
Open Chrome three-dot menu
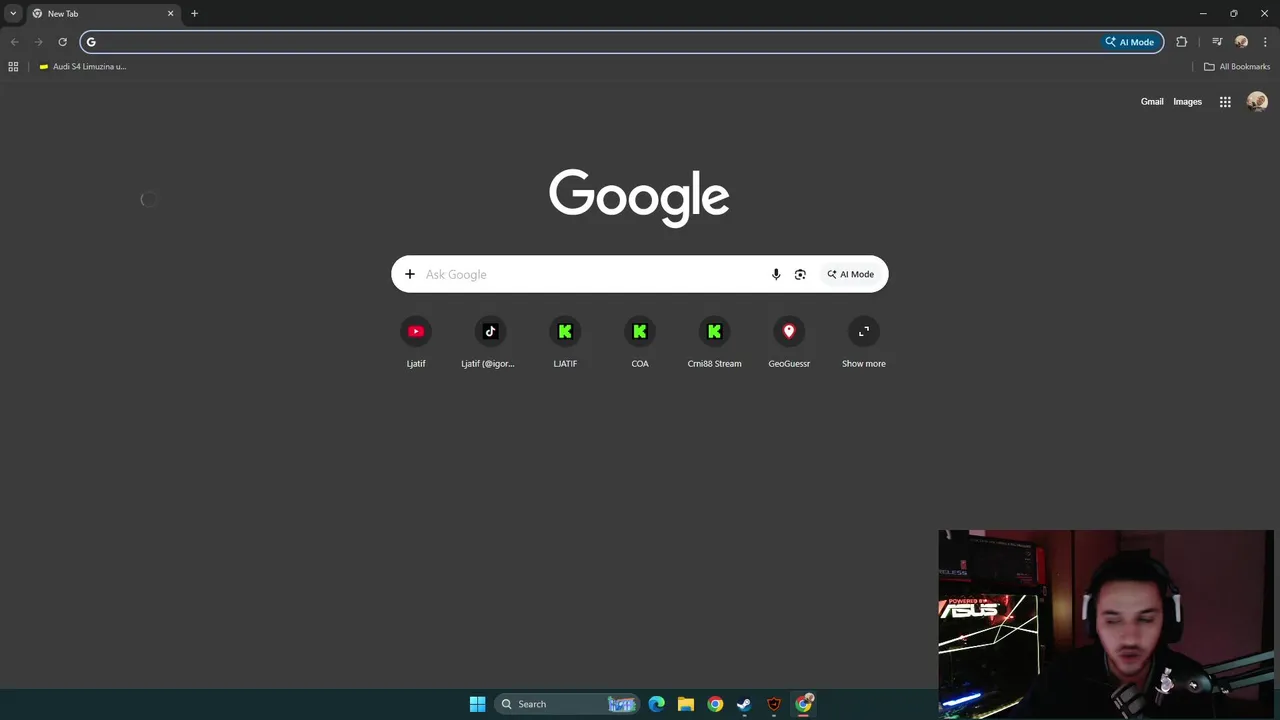pyautogui.click(x=1265, y=42)
